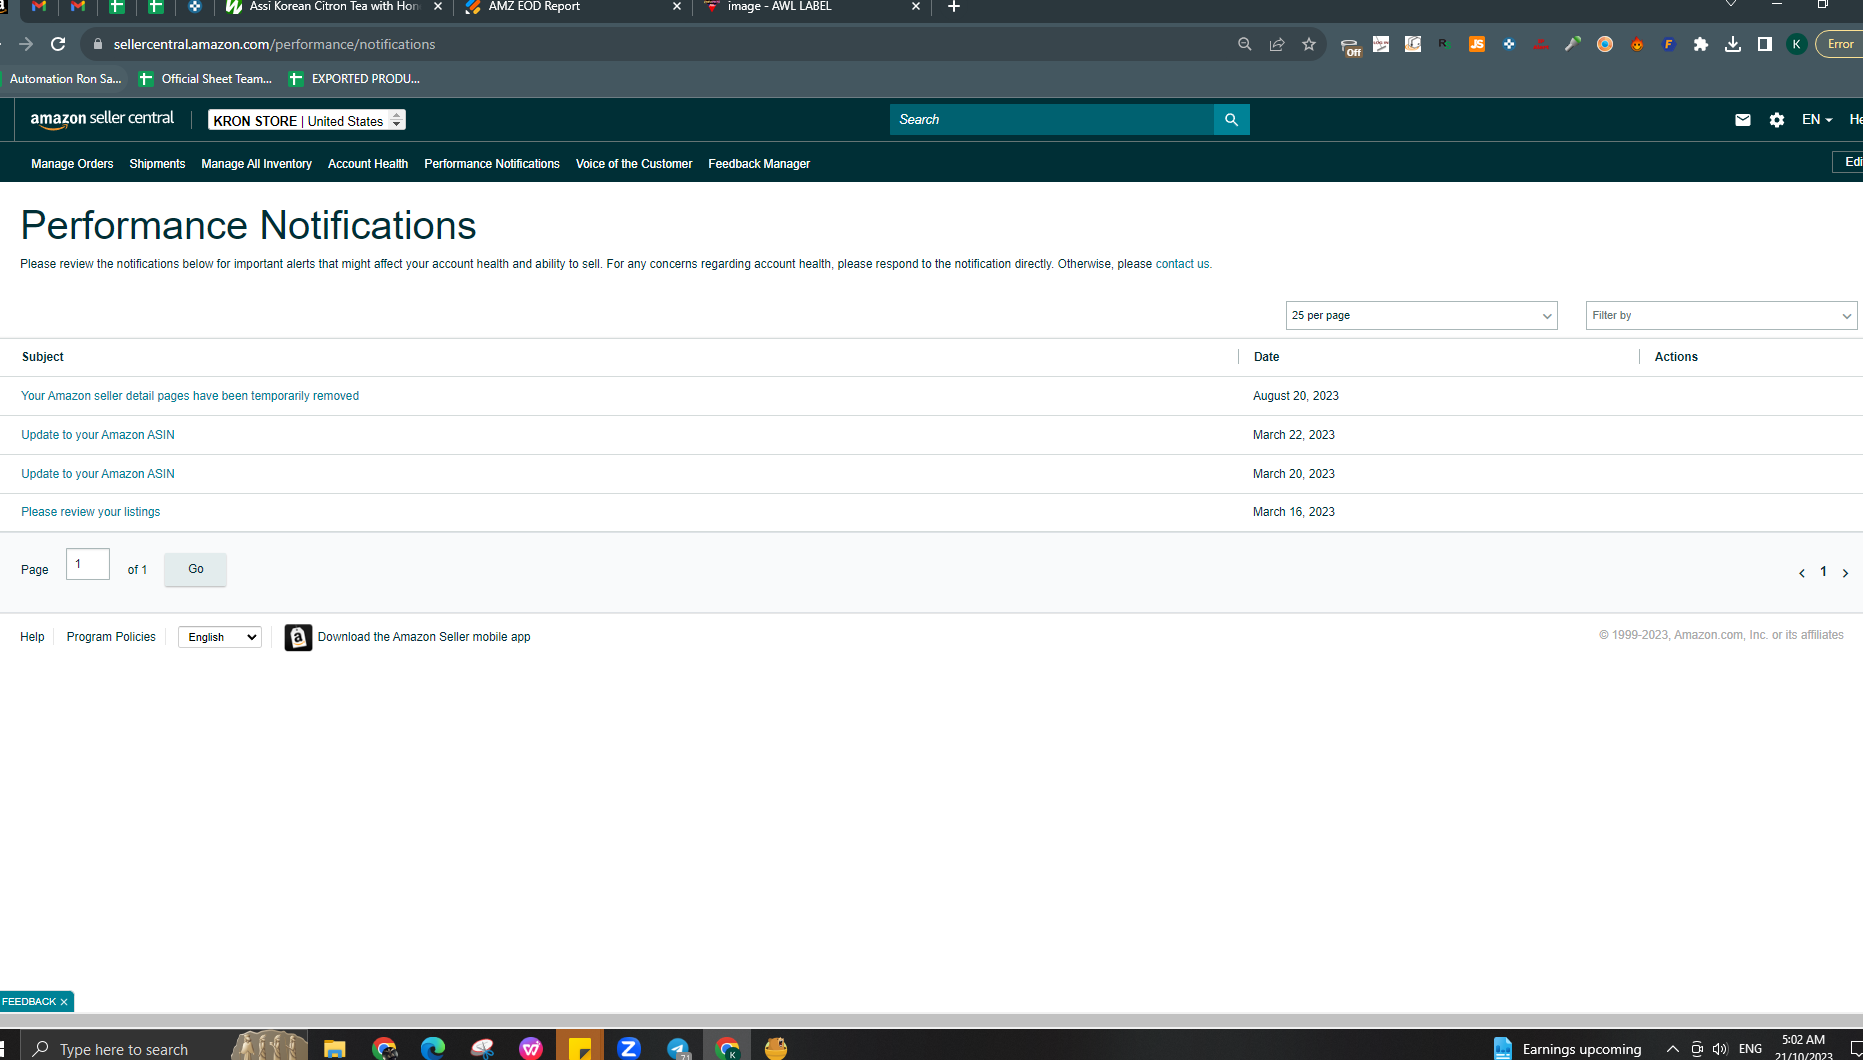Screen dimensions: 1863x1060
Task: Reload the current browser page
Action: point(58,44)
